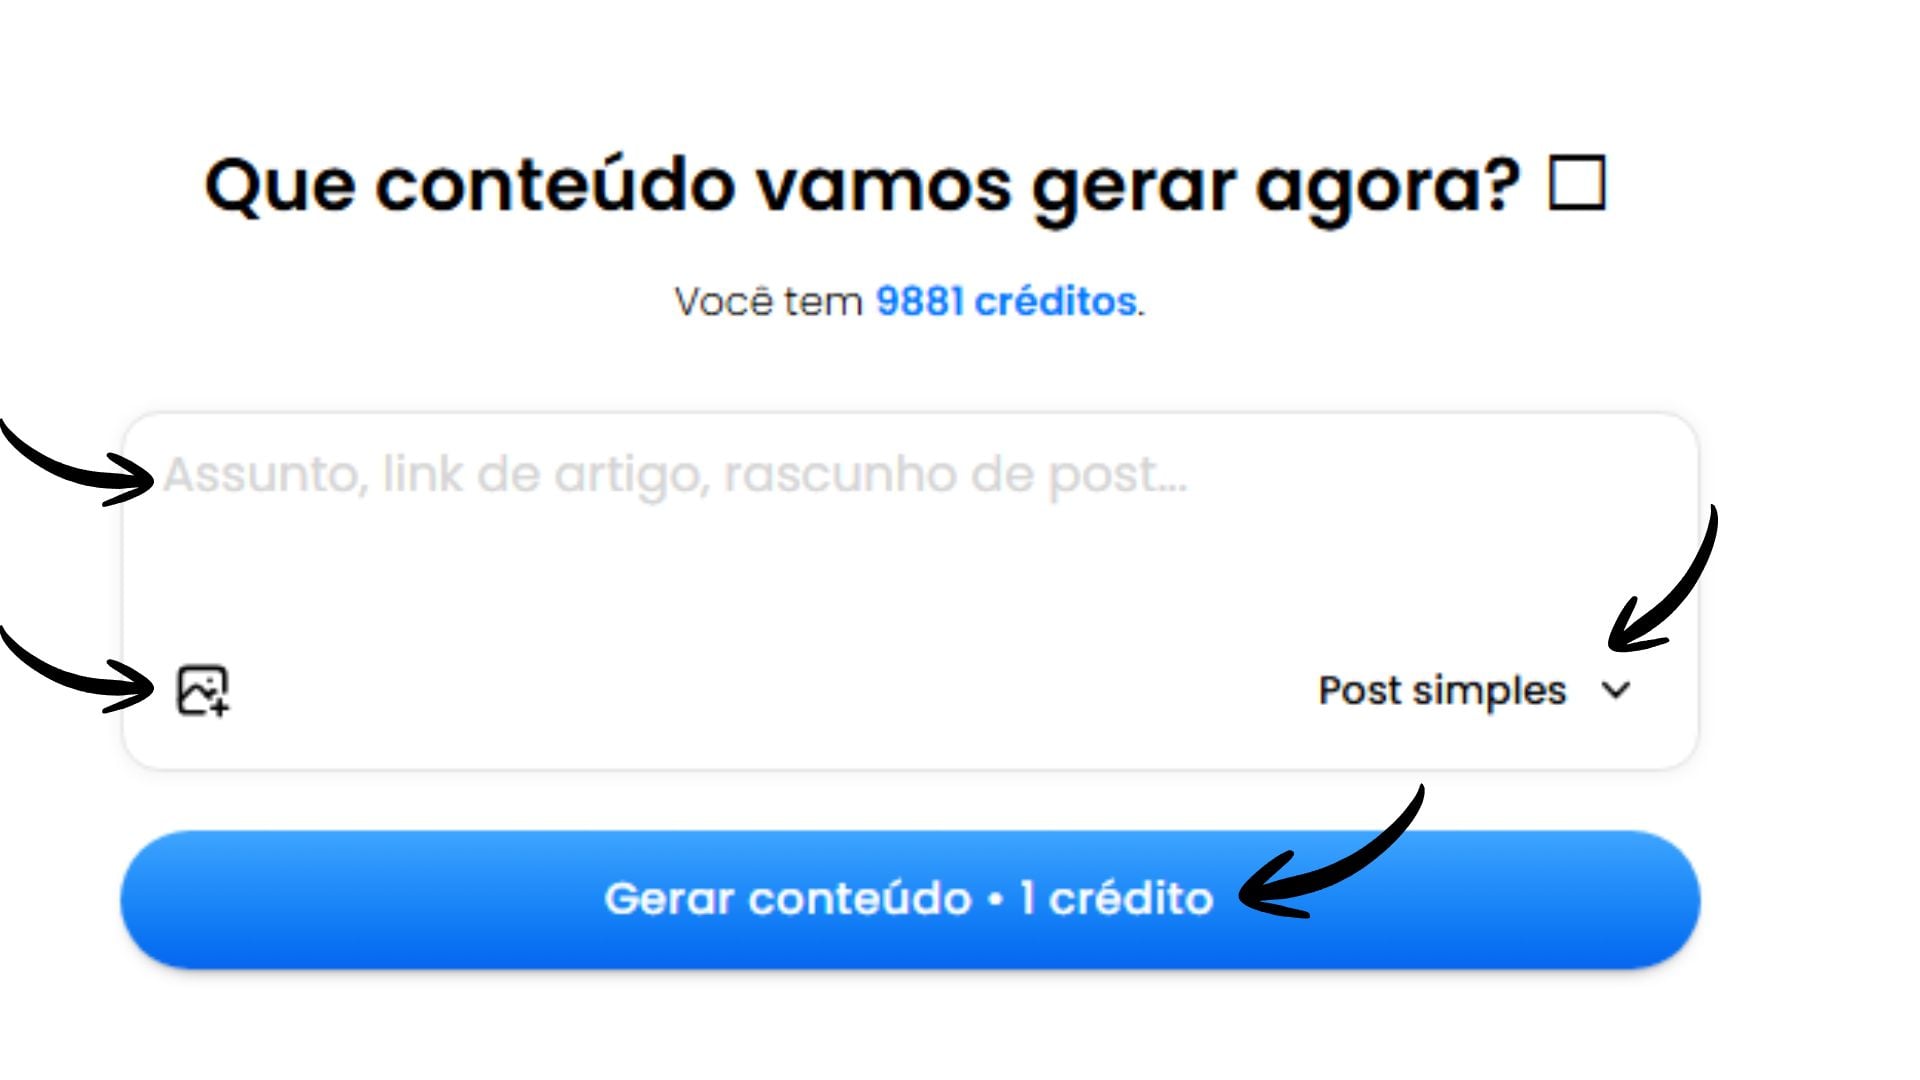This screenshot has width=1920, height=1080.
Task: Click the chevron icon beside Post simples
Action: point(1616,690)
